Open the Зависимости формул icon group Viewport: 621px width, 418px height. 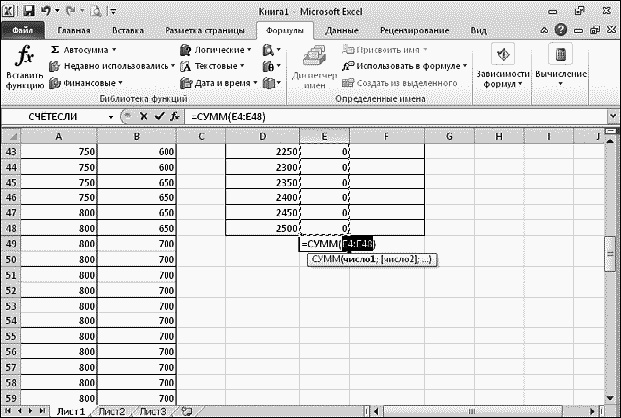pyautogui.click(x=503, y=65)
